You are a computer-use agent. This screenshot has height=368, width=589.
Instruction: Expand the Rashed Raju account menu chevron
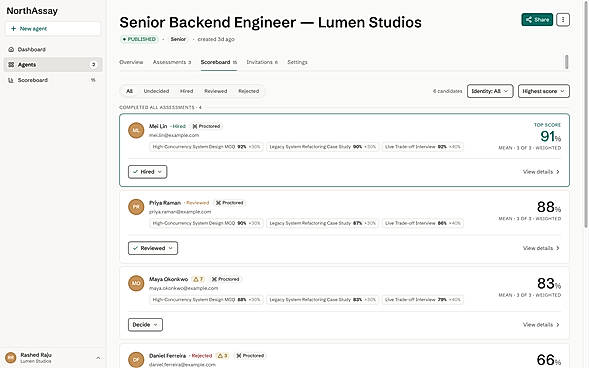point(98,358)
